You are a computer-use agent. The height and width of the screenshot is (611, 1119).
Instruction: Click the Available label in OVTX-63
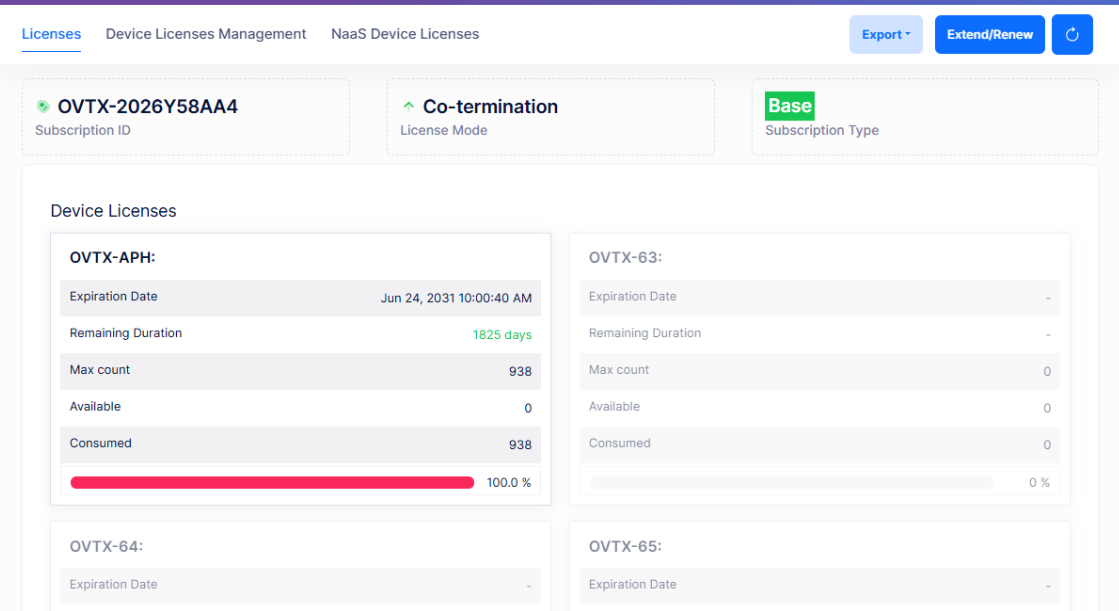coord(614,406)
